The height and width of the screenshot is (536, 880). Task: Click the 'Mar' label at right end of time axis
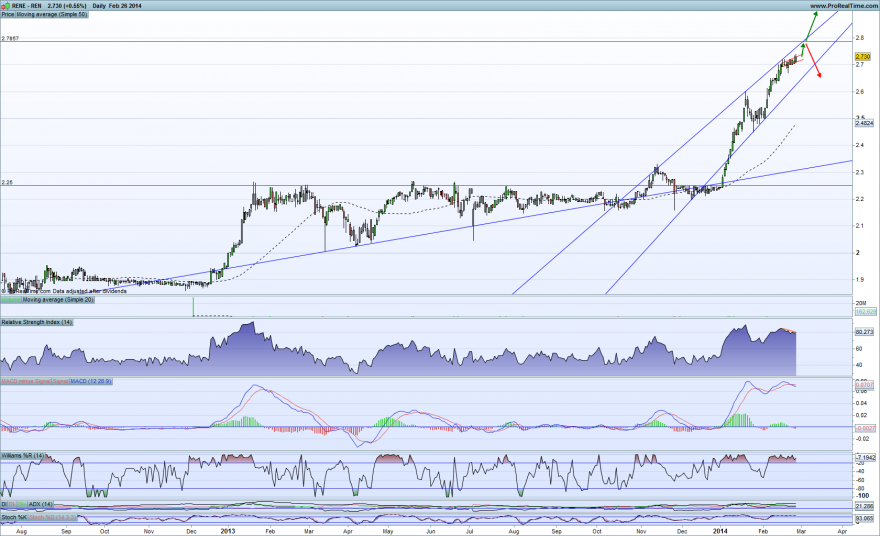(x=801, y=530)
